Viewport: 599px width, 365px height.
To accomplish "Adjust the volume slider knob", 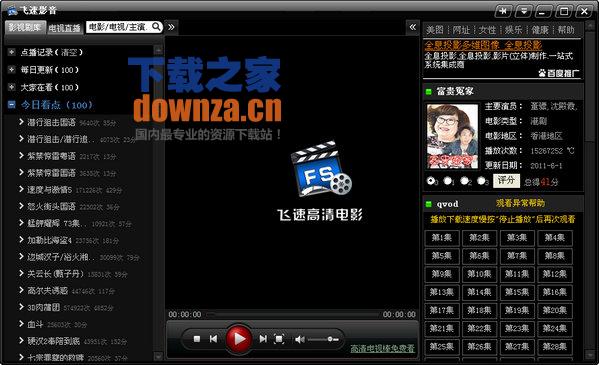I will [x=330, y=339].
